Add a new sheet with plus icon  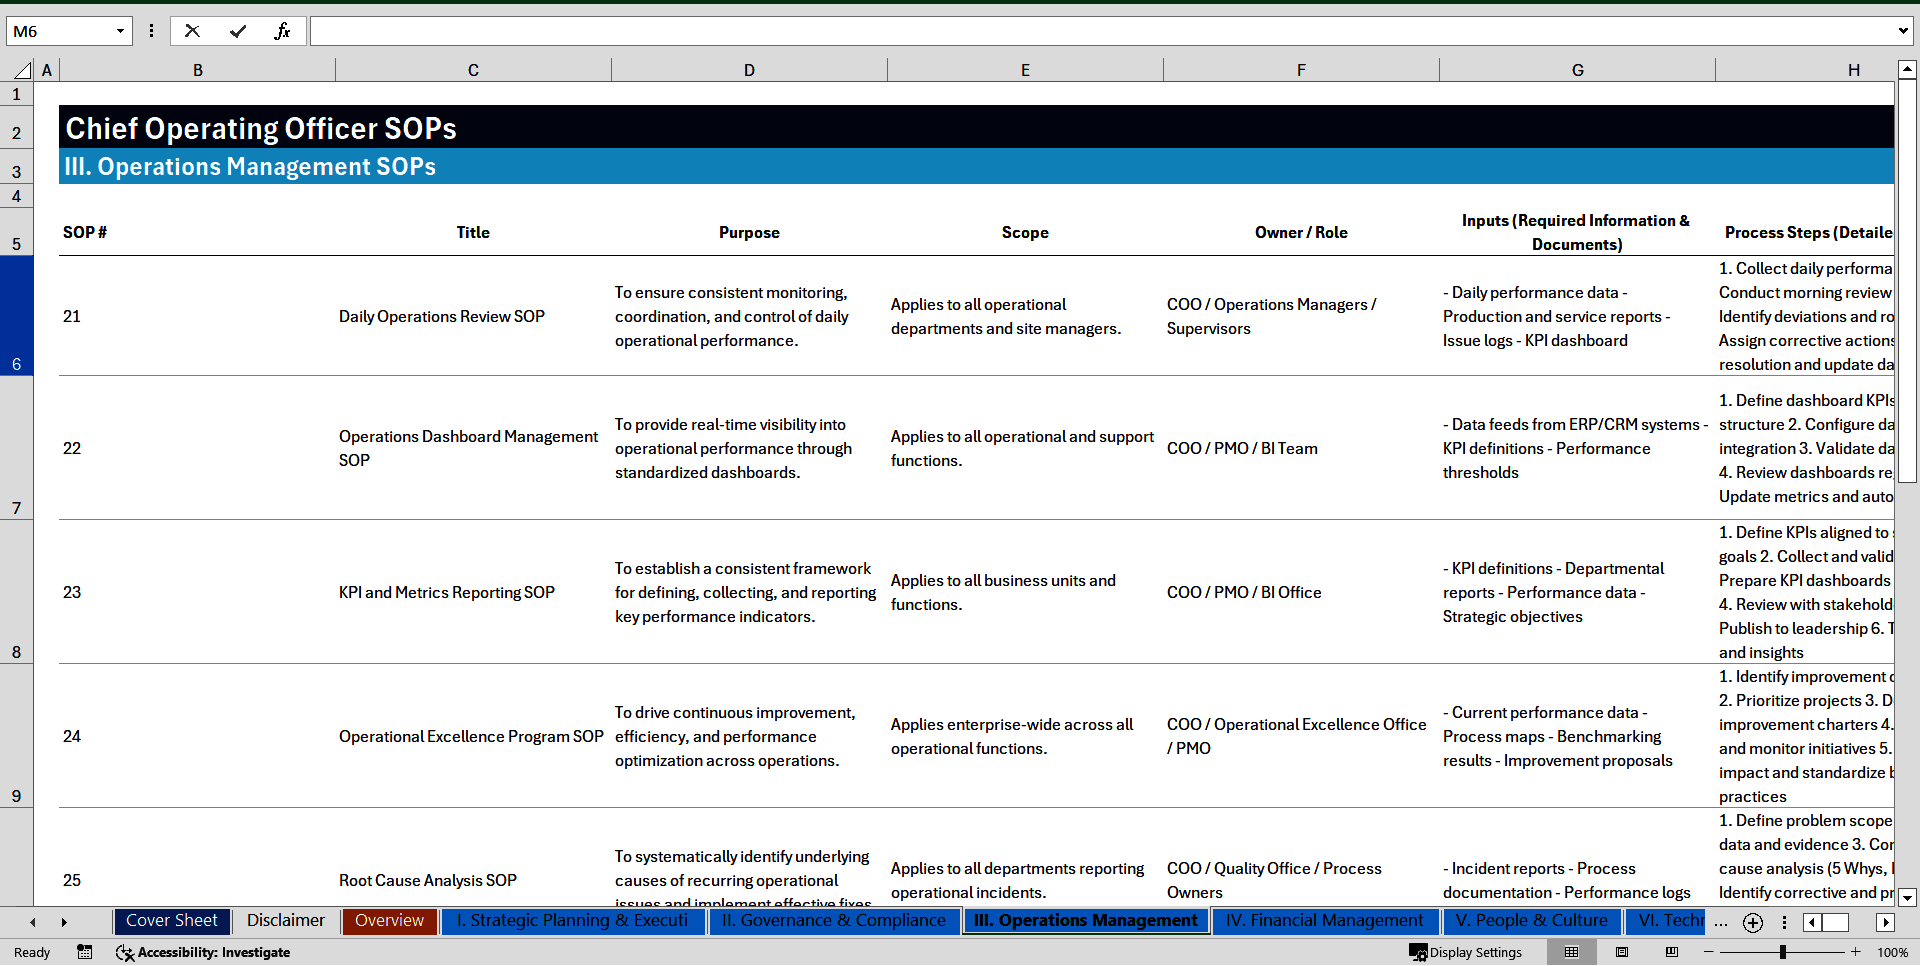(1752, 923)
